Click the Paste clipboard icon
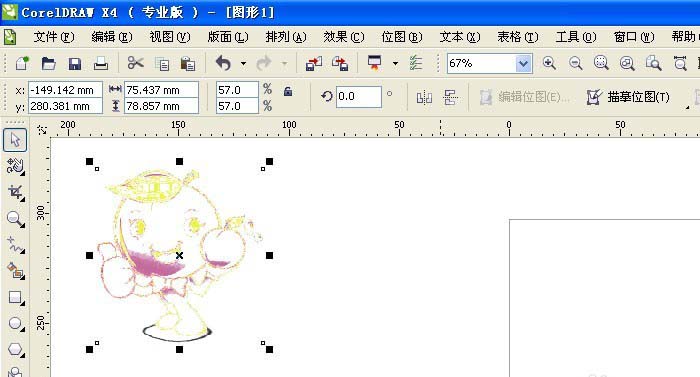The width and height of the screenshot is (700, 377). pos(188,64)
